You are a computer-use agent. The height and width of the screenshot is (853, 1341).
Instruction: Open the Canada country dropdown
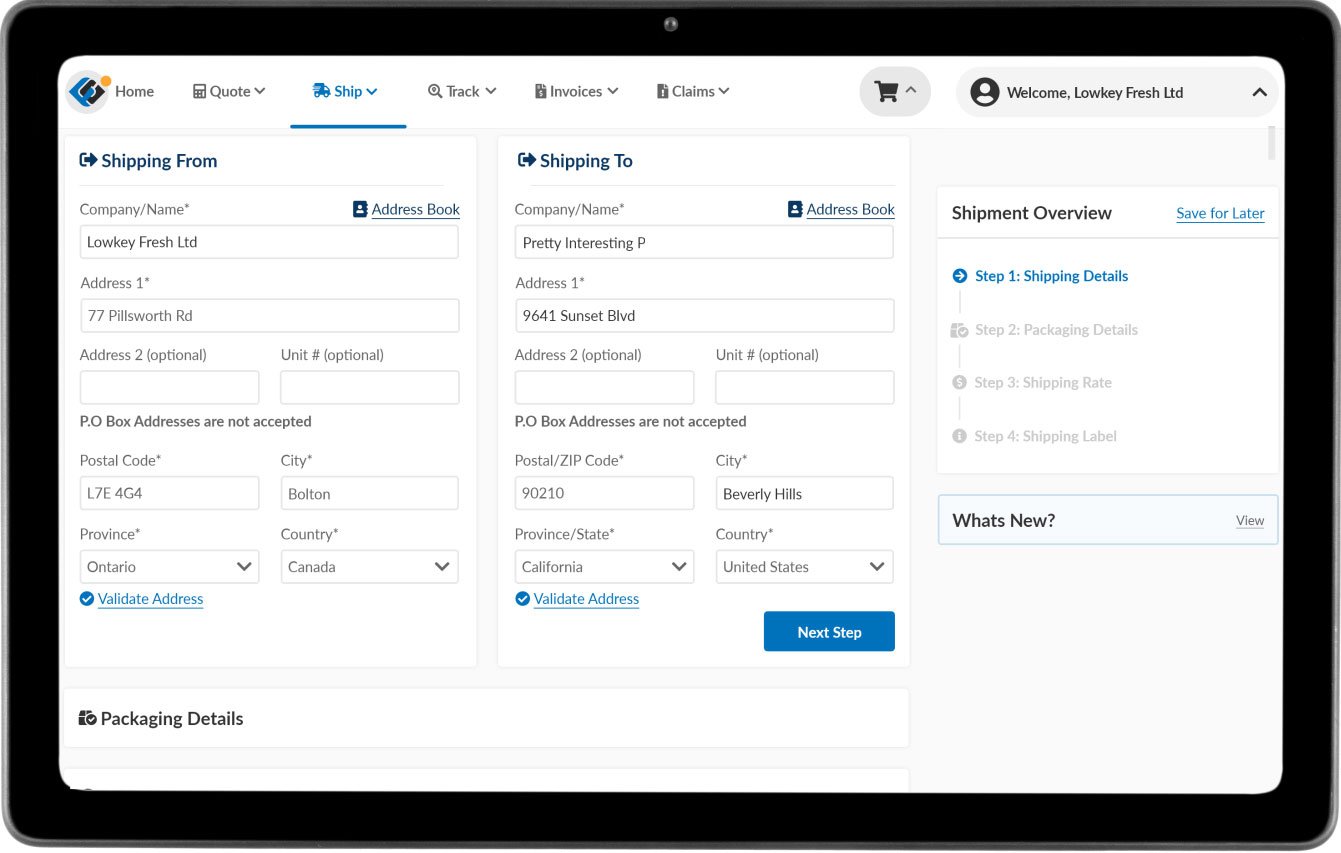370,567
